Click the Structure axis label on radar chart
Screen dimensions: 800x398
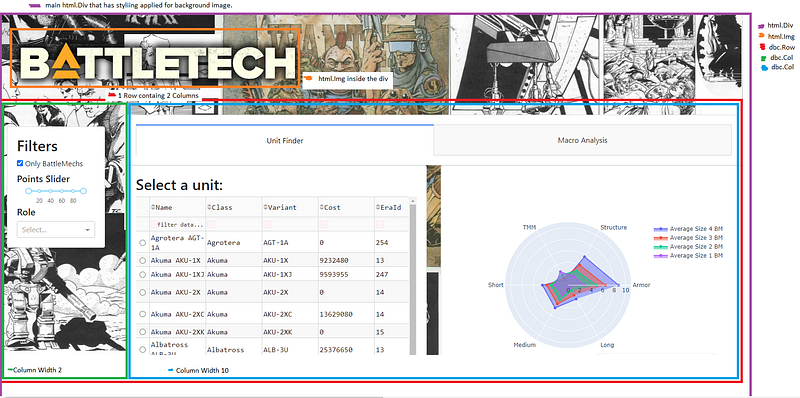[x=614, y=227]
